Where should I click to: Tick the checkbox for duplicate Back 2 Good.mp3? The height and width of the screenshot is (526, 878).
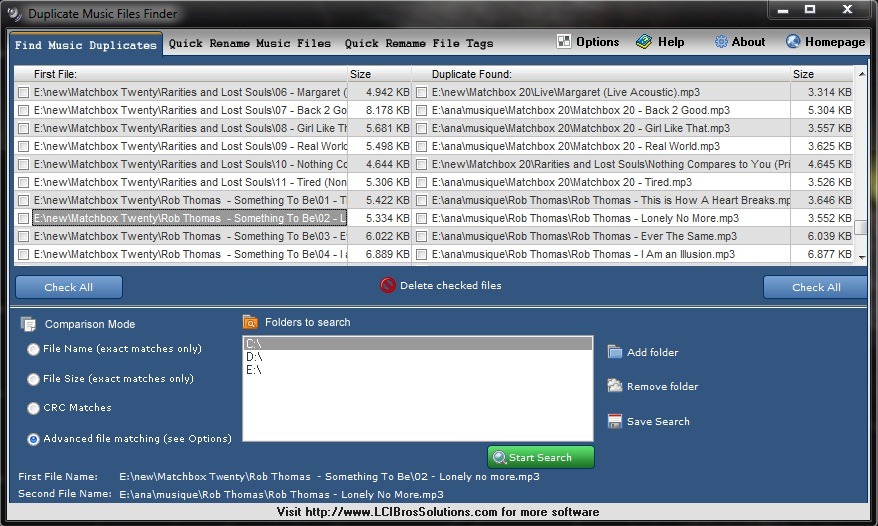pyautogui.click(x=422, y=110)
